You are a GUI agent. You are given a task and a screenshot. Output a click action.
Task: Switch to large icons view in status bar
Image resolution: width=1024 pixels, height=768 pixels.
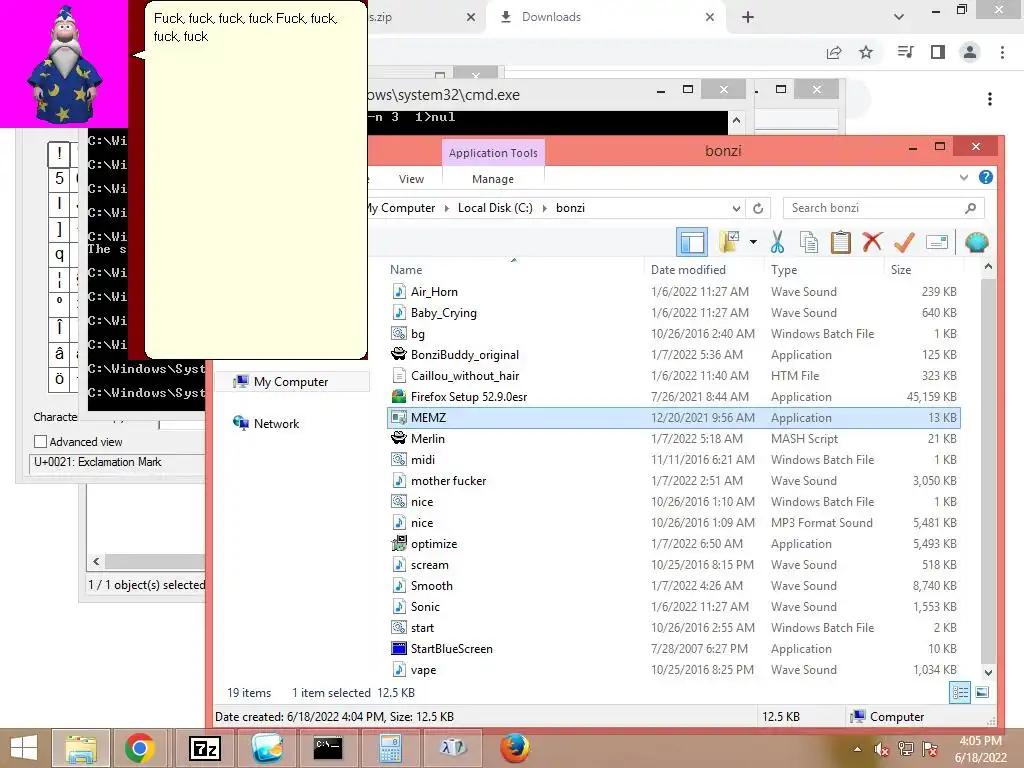click(982, 692)
